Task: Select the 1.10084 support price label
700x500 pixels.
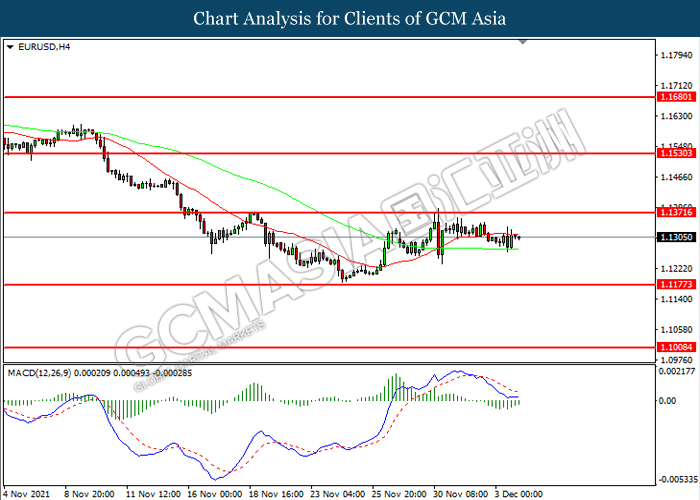Action: 676,347
